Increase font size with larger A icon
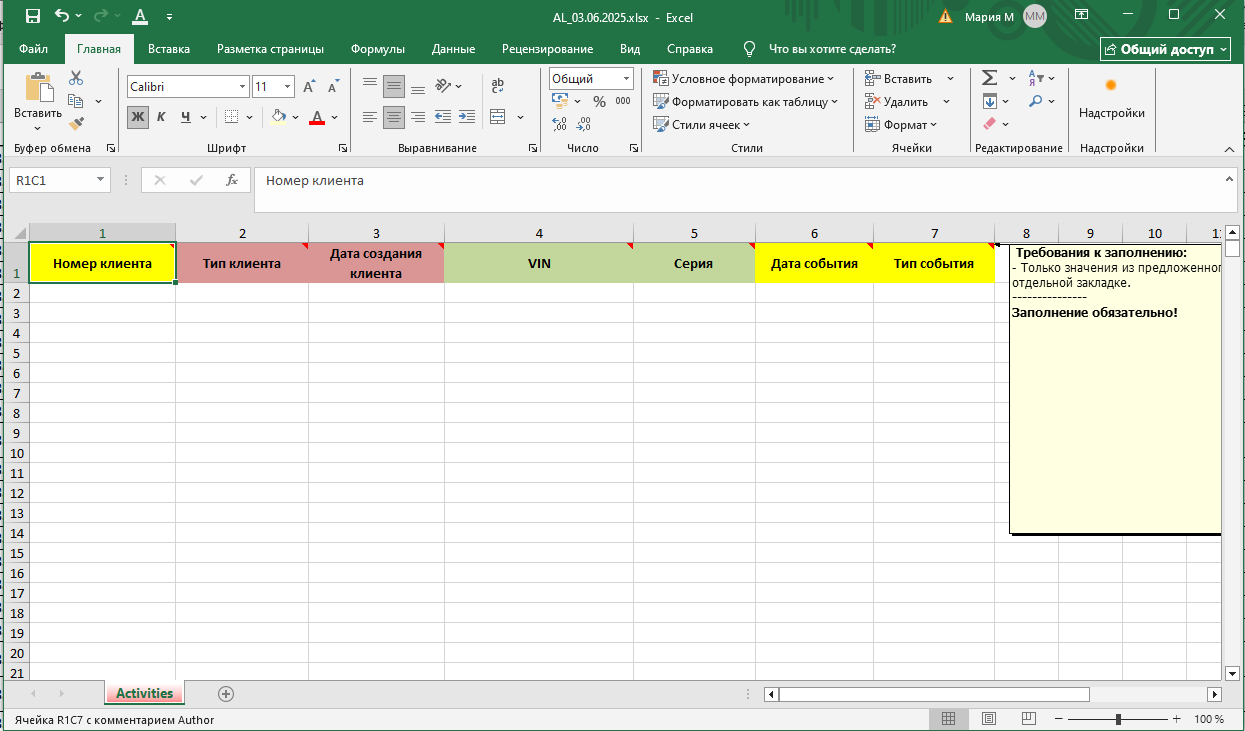This screenshot has height=731, width=1245. coord(309,87)
